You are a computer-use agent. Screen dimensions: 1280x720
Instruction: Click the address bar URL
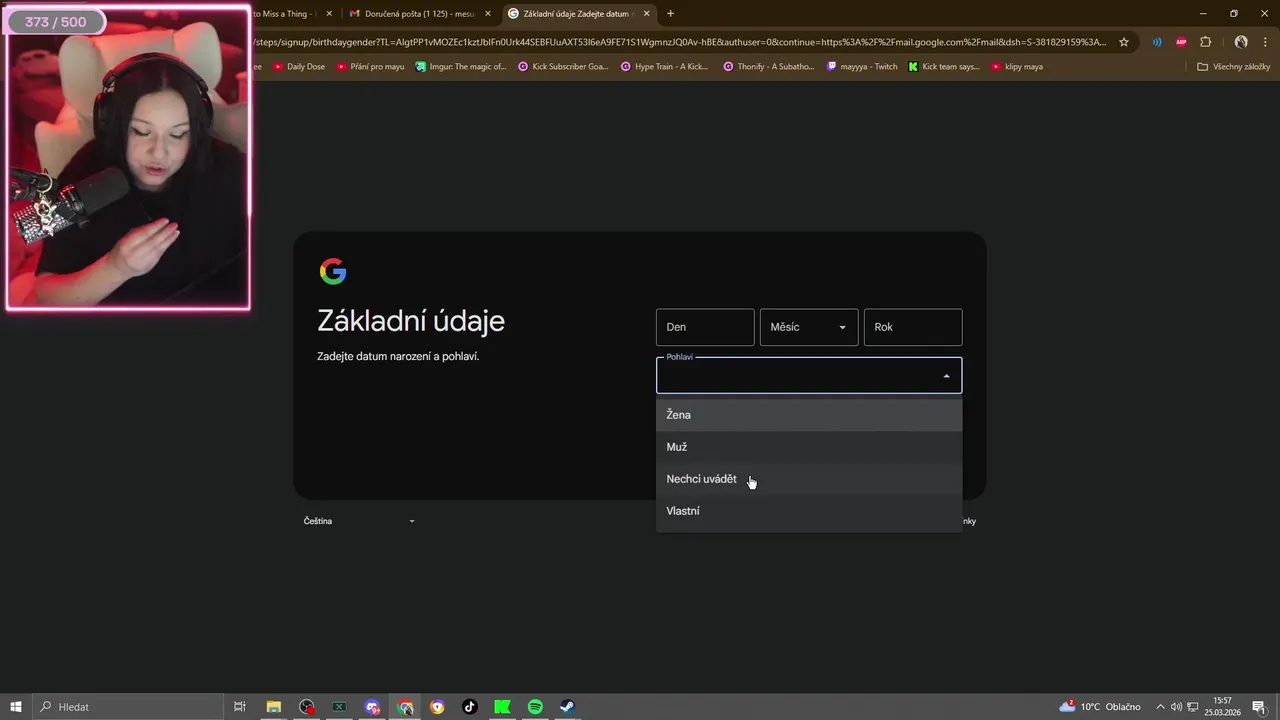point(680,42)
